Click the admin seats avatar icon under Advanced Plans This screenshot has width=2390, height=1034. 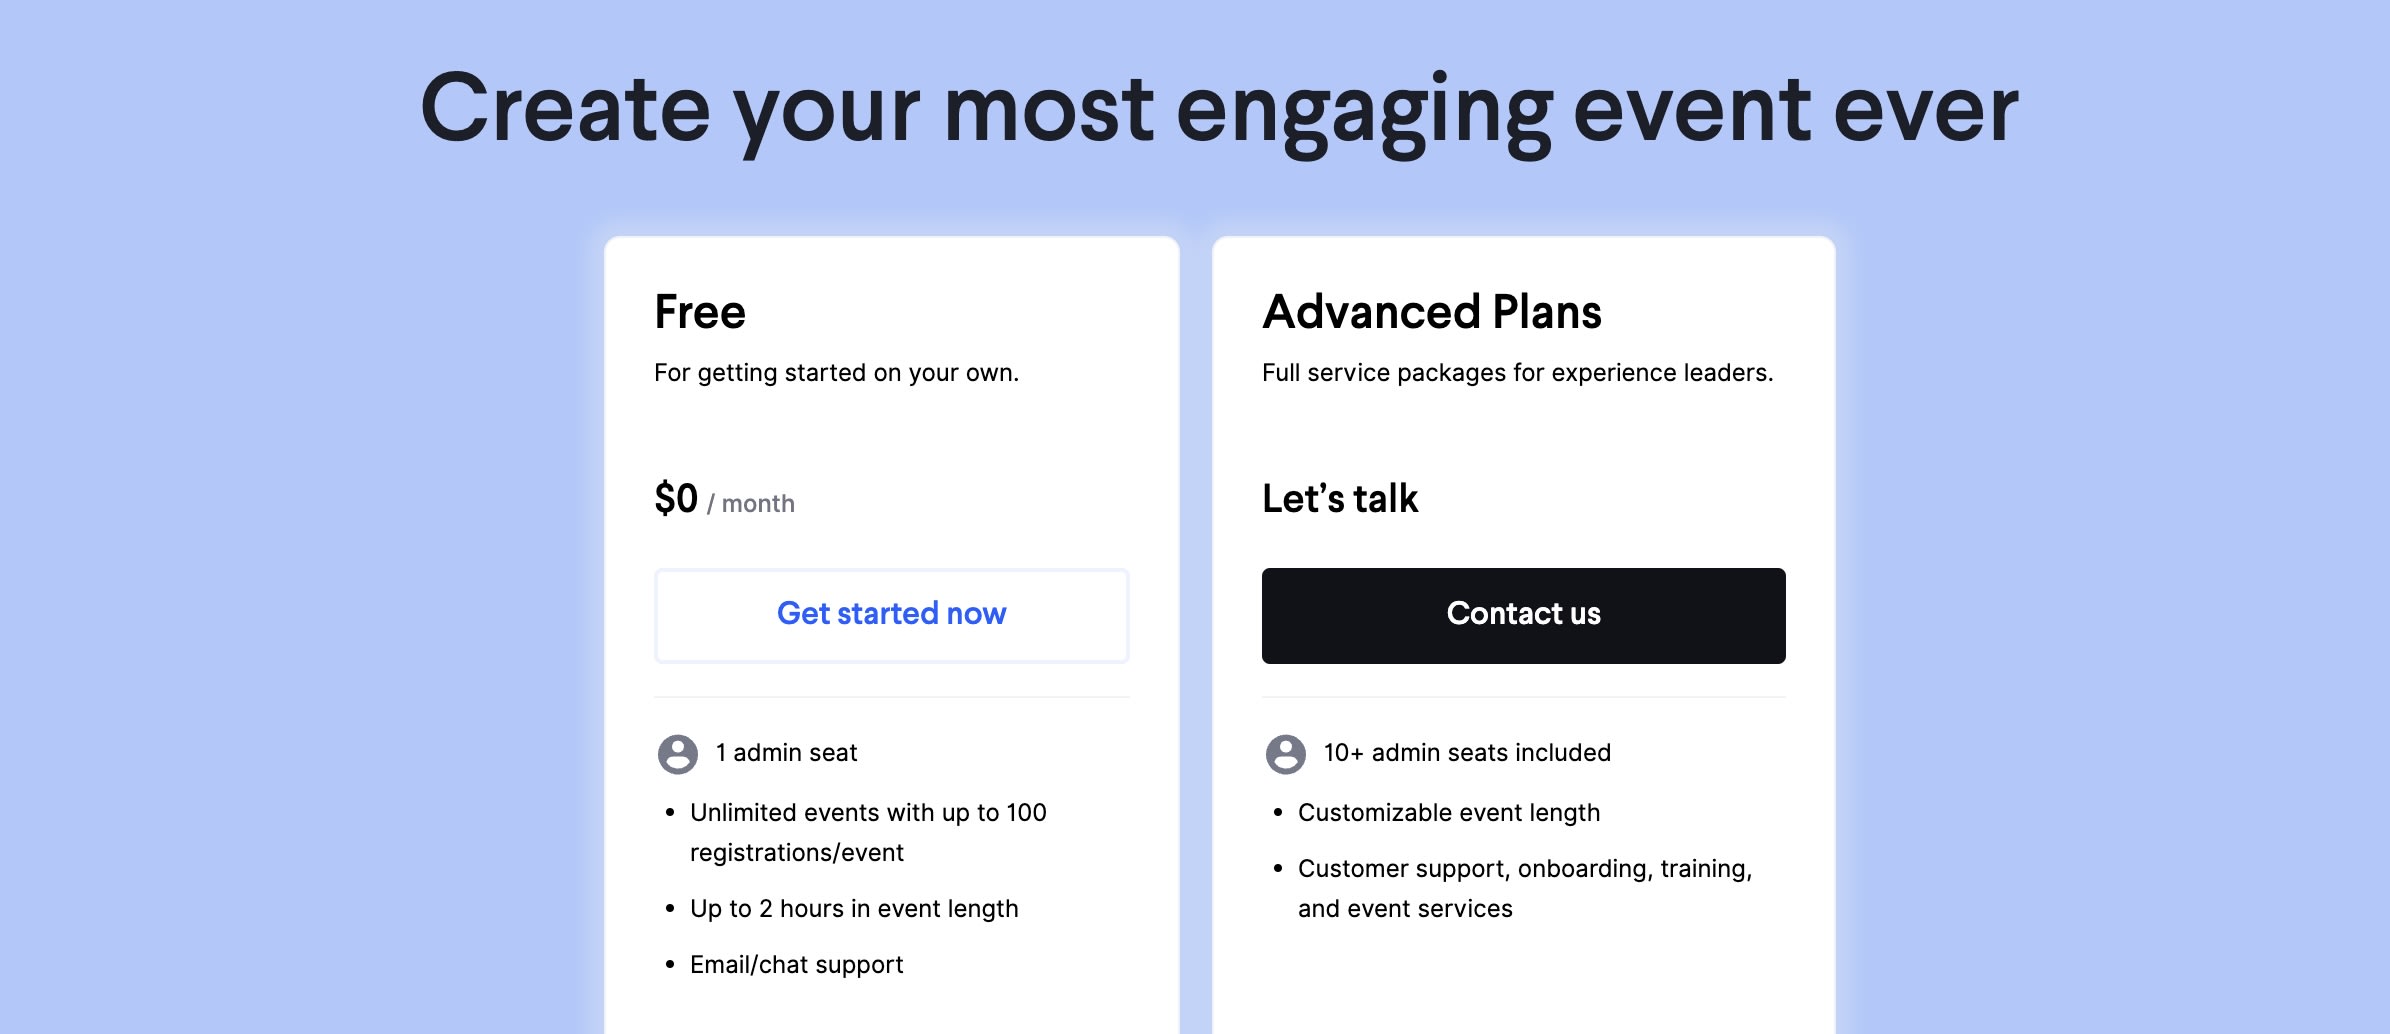tap(1287, 753)
